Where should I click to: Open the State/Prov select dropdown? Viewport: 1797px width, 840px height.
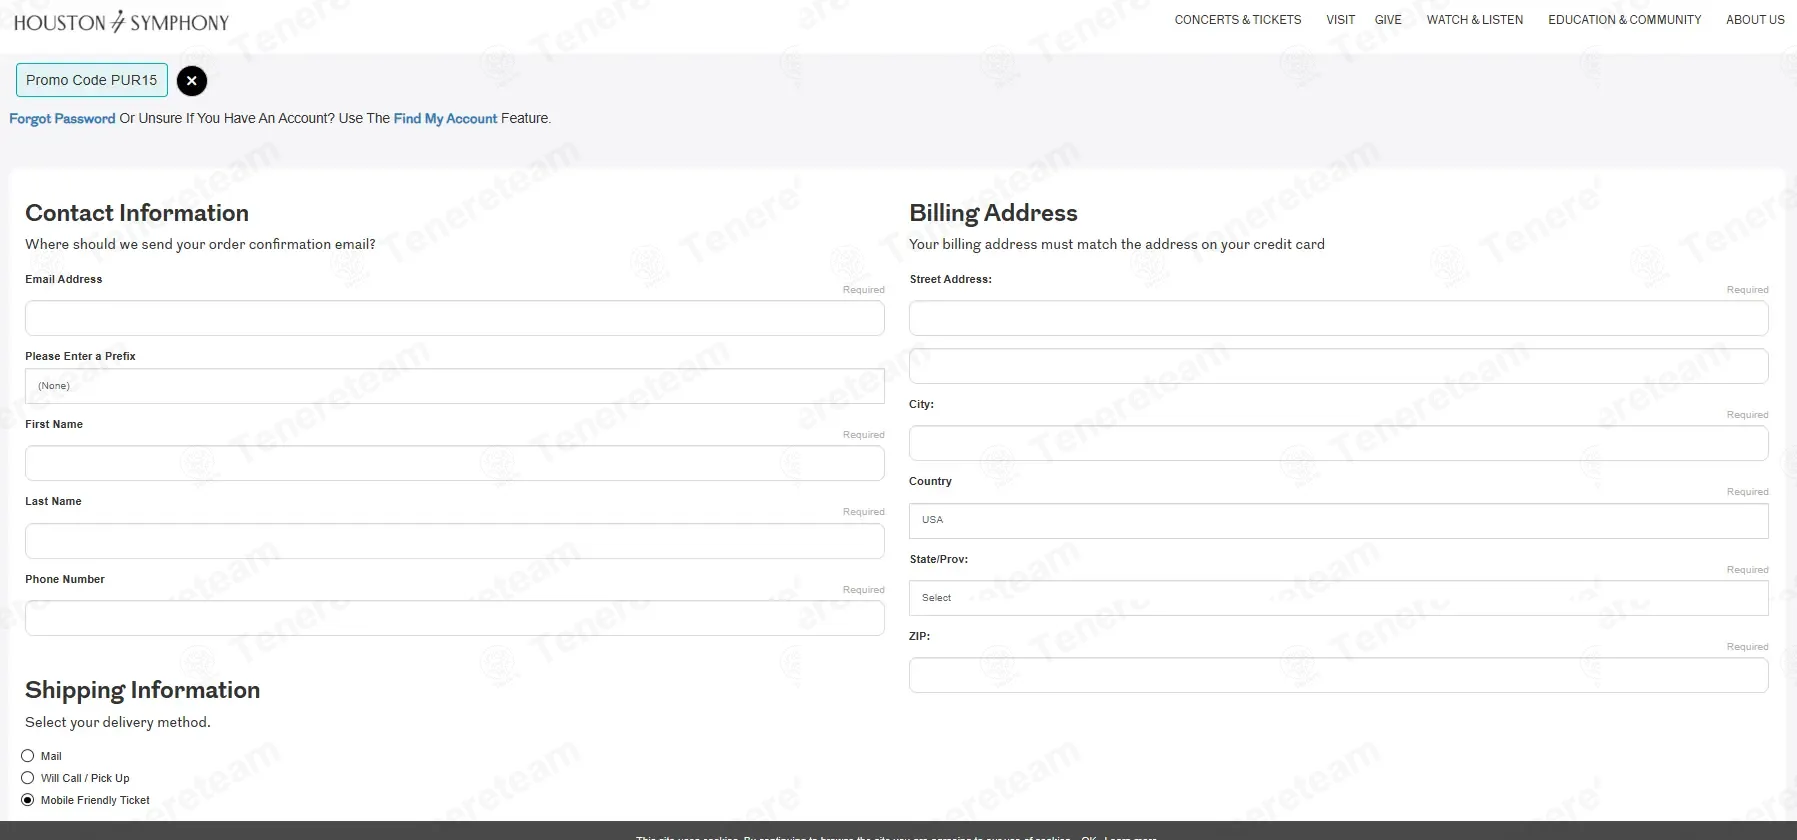tap(1338, 598)
